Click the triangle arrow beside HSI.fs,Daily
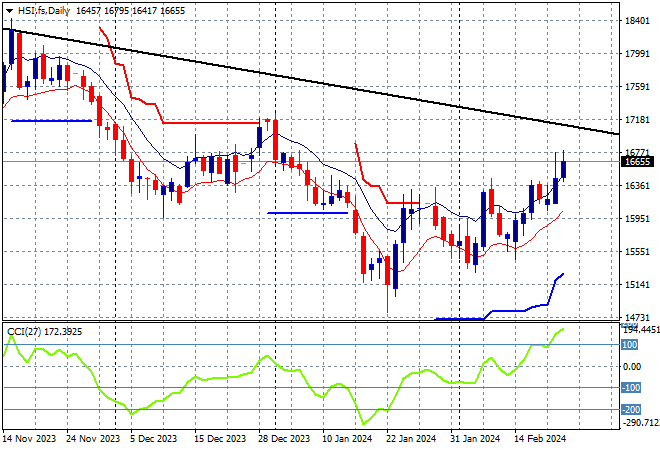The image size is (660, 450). [9, 11]
